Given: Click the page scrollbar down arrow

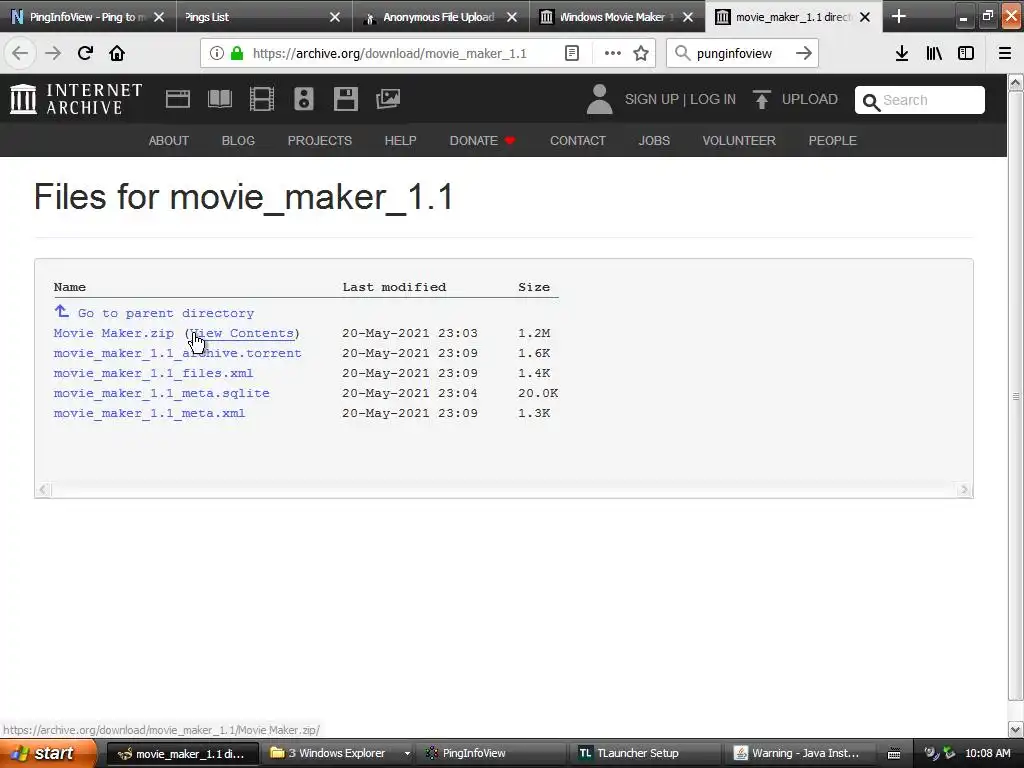Looking at the screenshot, I should coord(1016,729).
